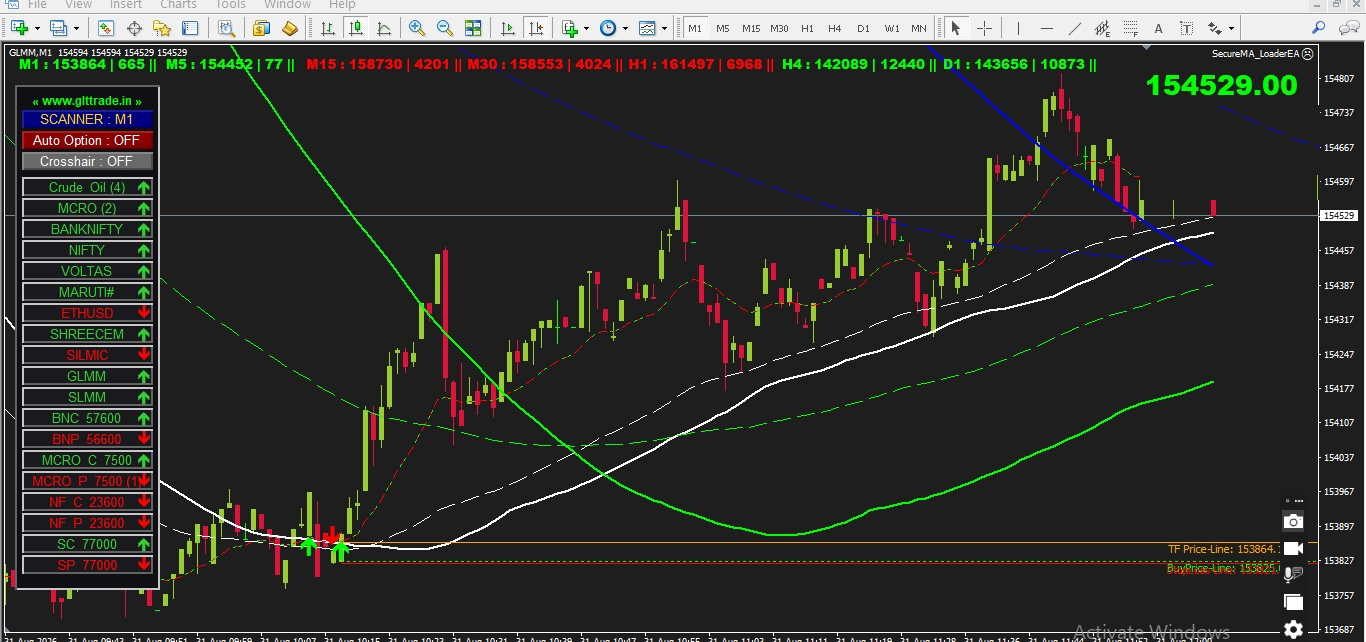Open a new chart with the toolbar icon
The image size is (1366, 642).
[19, 28]
